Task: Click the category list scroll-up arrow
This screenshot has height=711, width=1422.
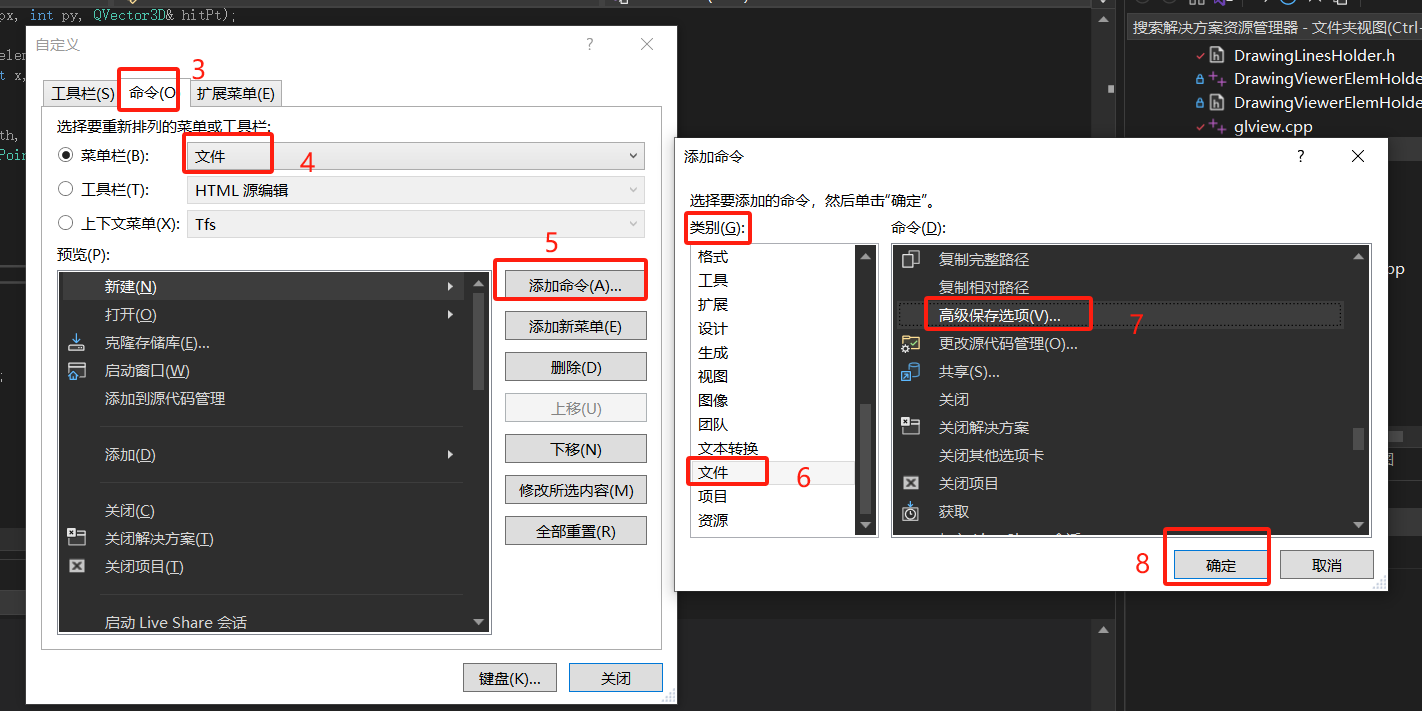Action: 865,256
